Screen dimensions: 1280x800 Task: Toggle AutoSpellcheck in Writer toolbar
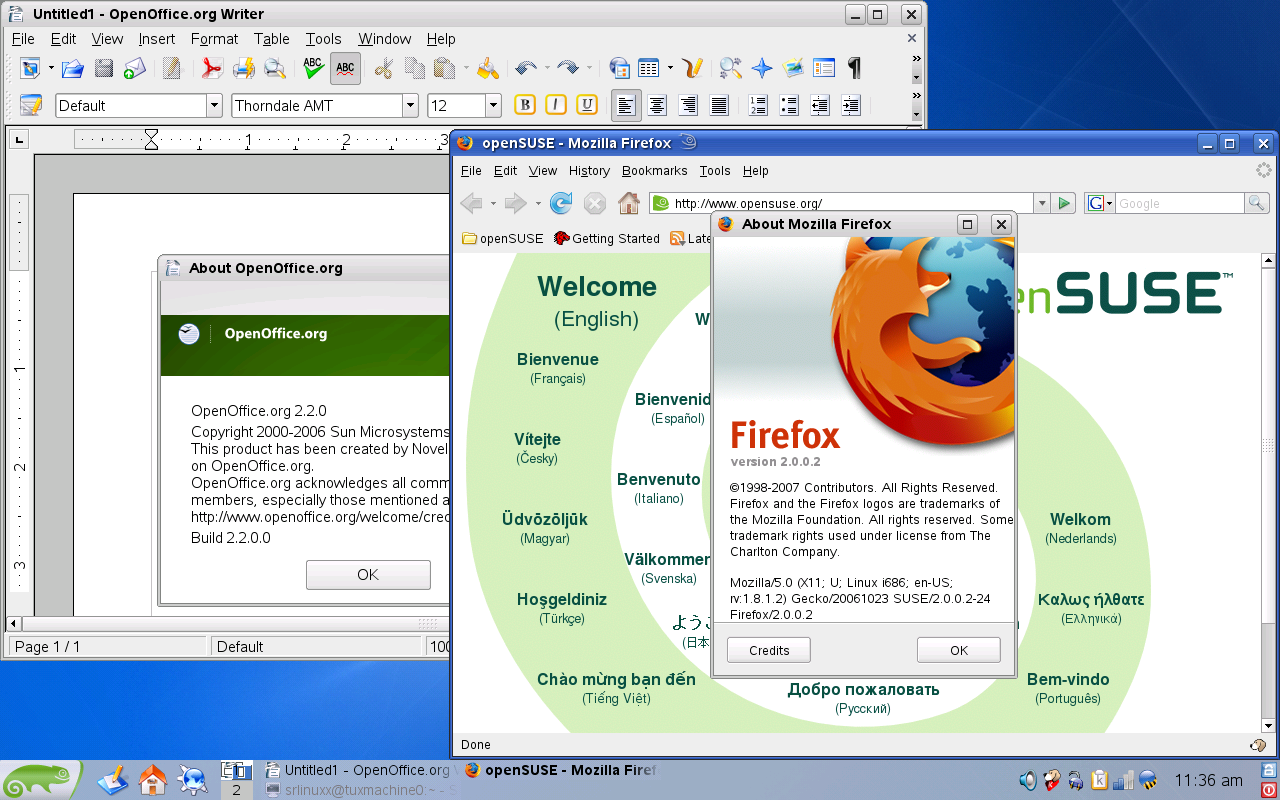345,68
